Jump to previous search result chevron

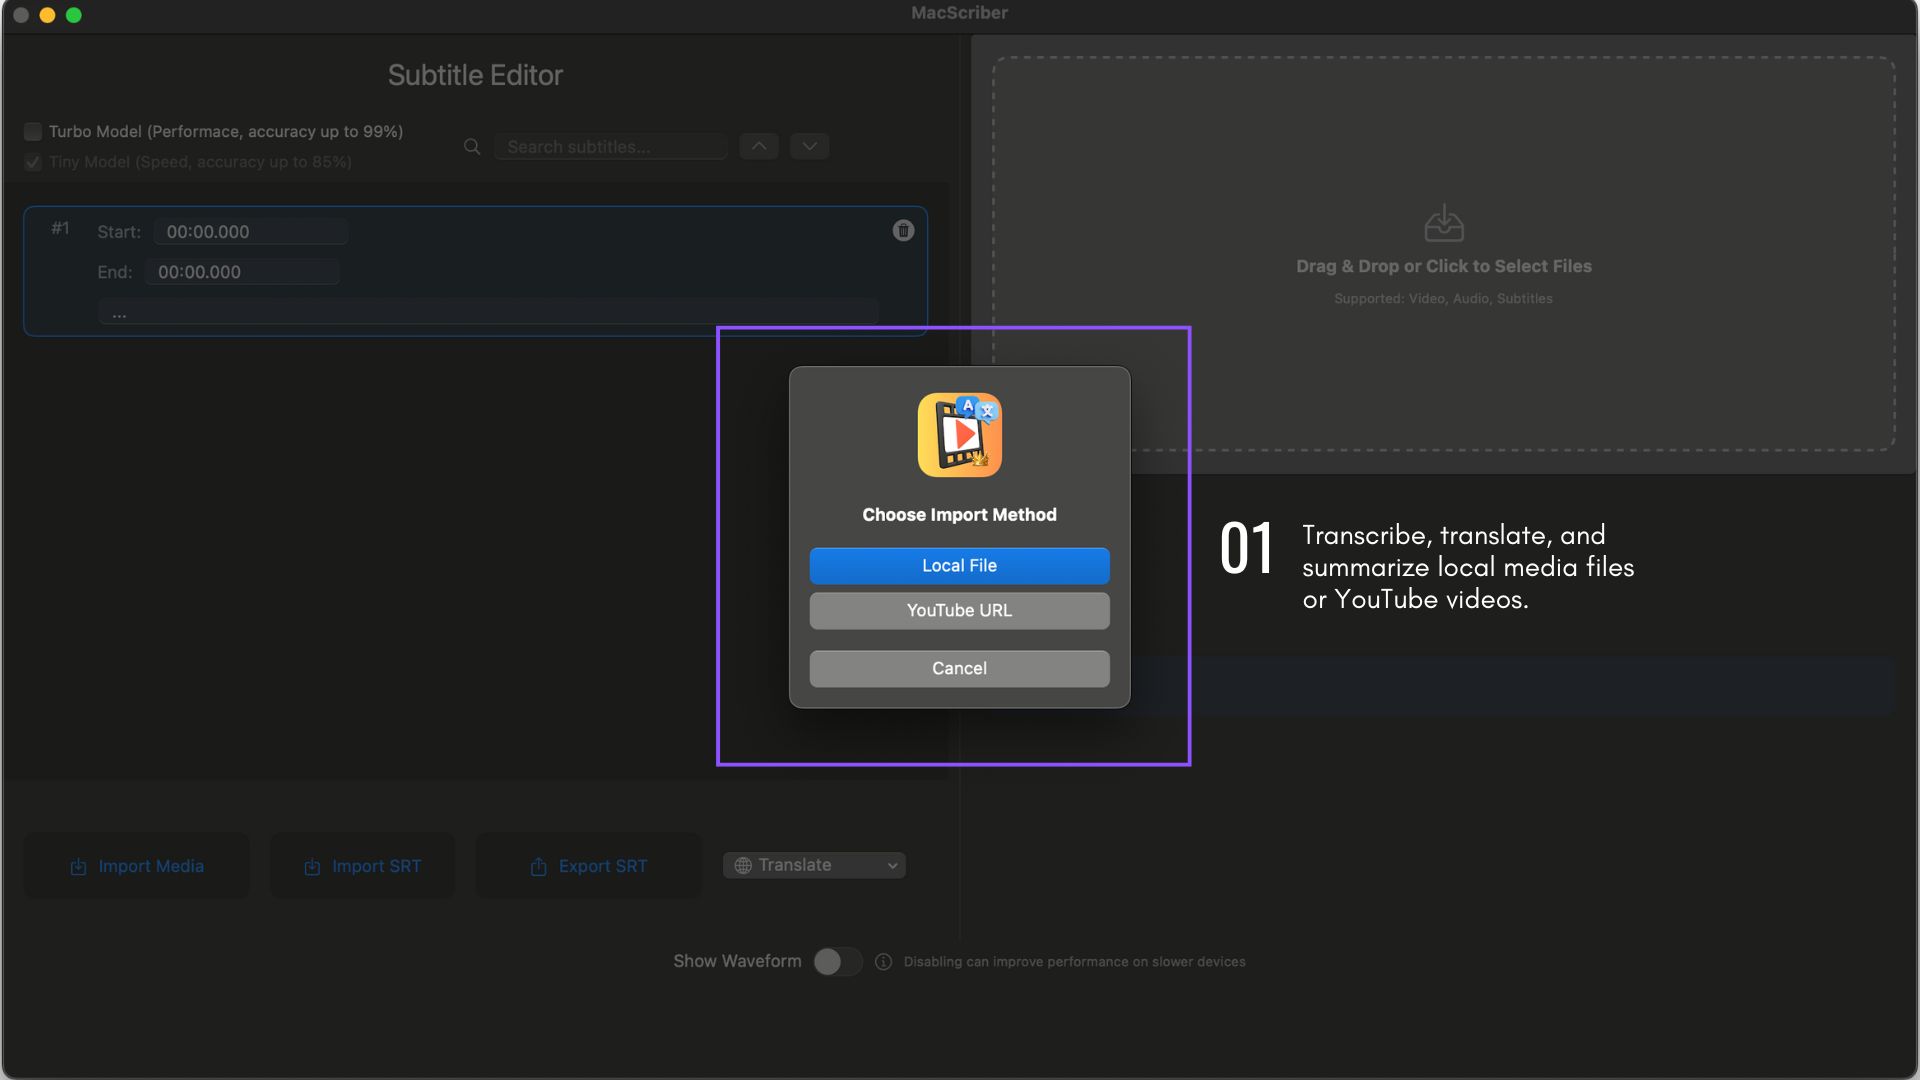pos(759,147)
